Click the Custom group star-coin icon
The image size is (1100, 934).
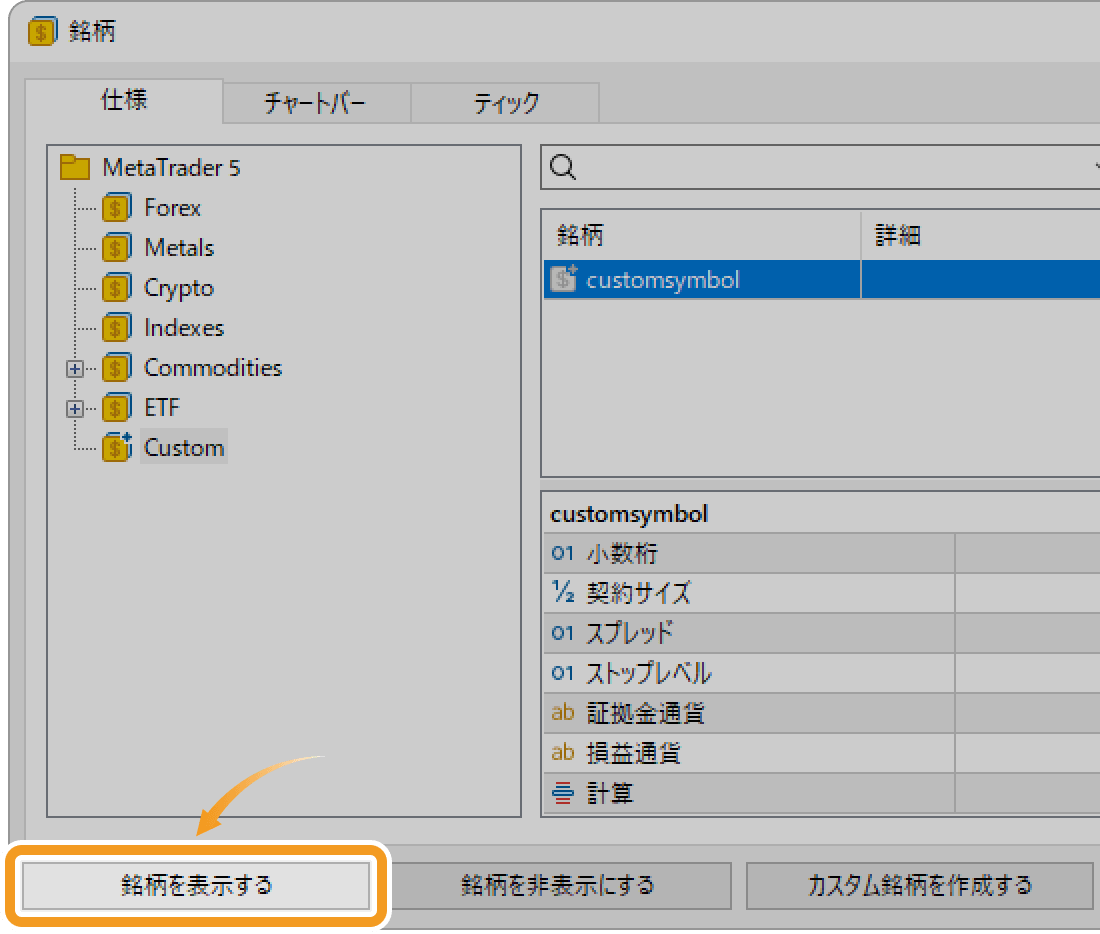pos(116,447)
